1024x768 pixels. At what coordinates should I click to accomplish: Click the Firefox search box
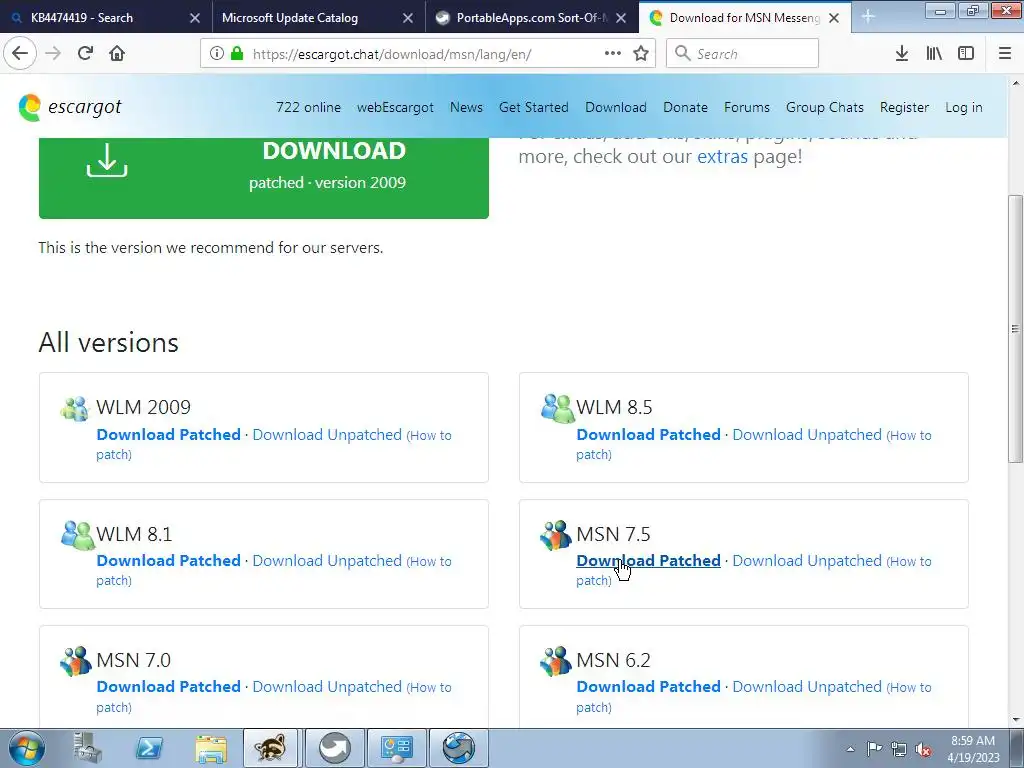click(742, 54)
